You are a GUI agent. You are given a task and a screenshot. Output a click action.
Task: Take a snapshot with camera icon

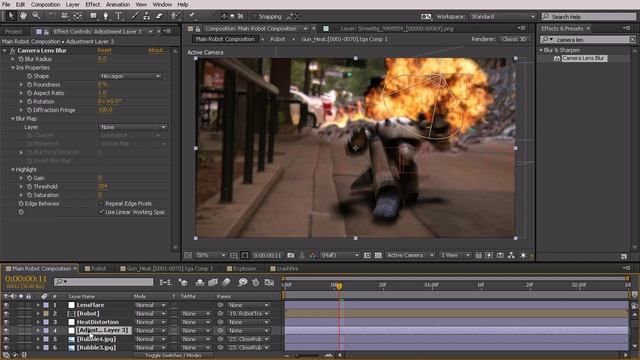(x=291, y=256)
